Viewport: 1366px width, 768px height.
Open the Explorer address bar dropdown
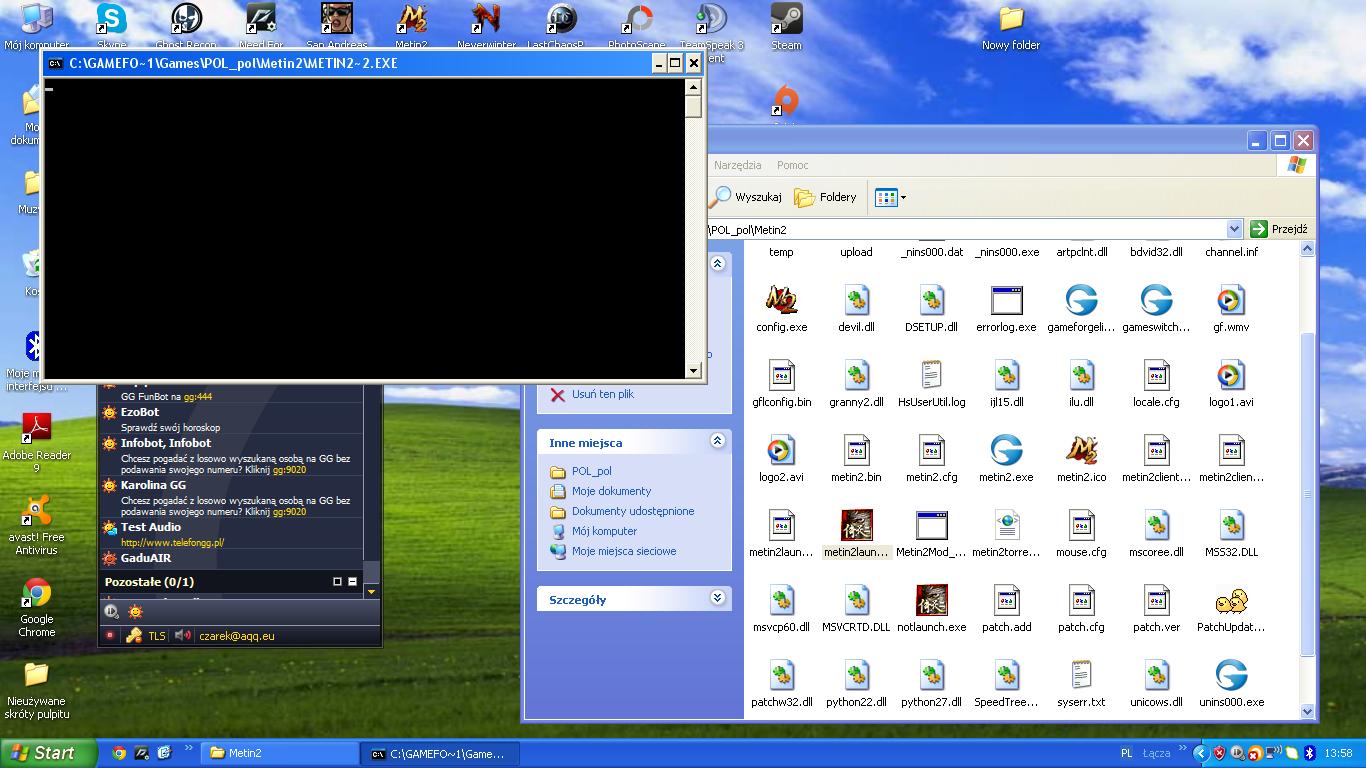tap(1234, 229)
